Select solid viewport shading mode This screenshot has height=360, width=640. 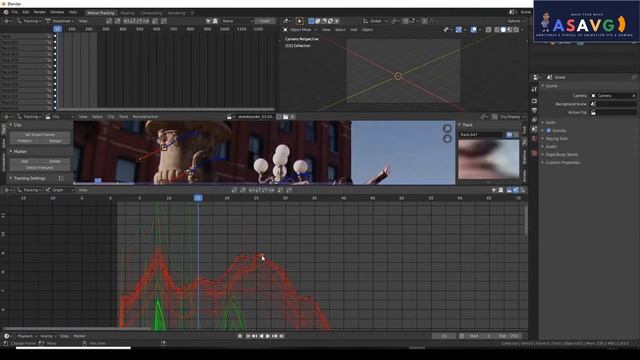[503, 30]
